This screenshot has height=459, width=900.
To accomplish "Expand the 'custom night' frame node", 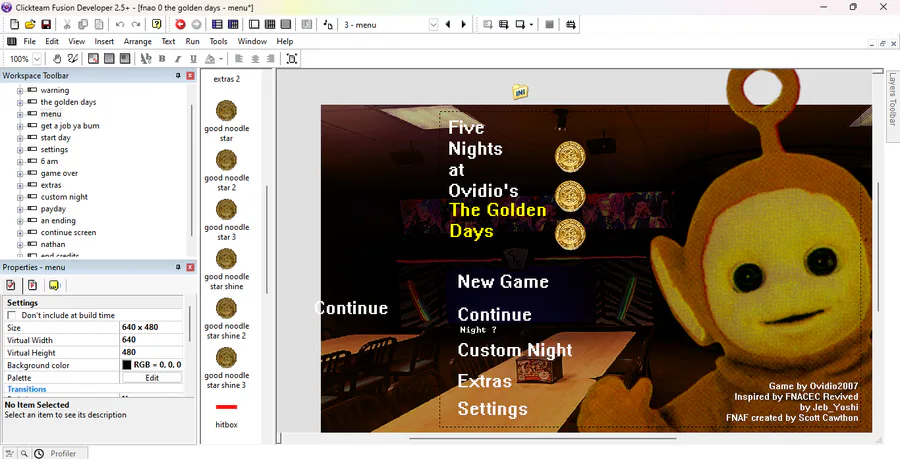I will (x=20, y=197).
